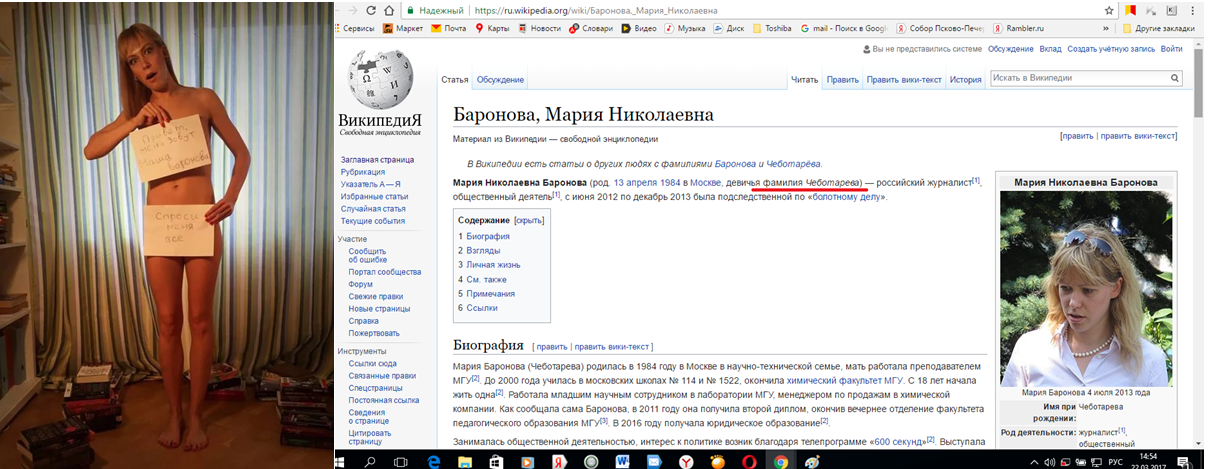Viewport: 1209px width, 469px height.
Task: Launch Microsoft Edge from the taskbar
Action: [x=433, y=461]
